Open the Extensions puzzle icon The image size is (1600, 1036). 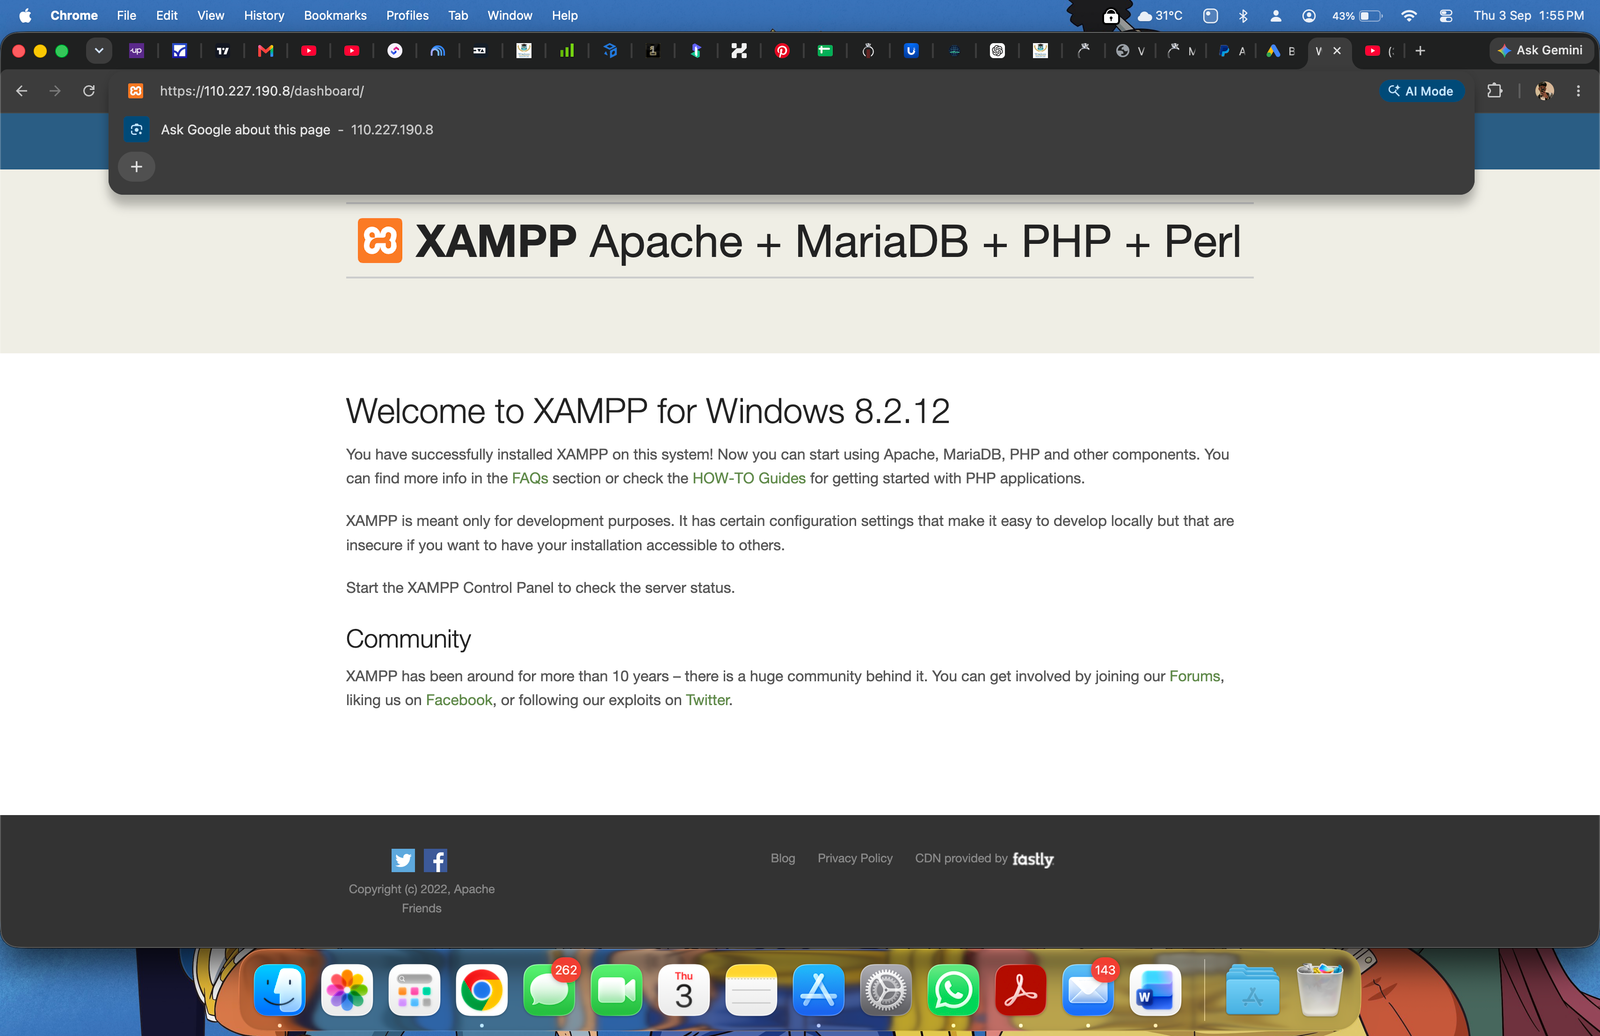(x=1495, y=91)
